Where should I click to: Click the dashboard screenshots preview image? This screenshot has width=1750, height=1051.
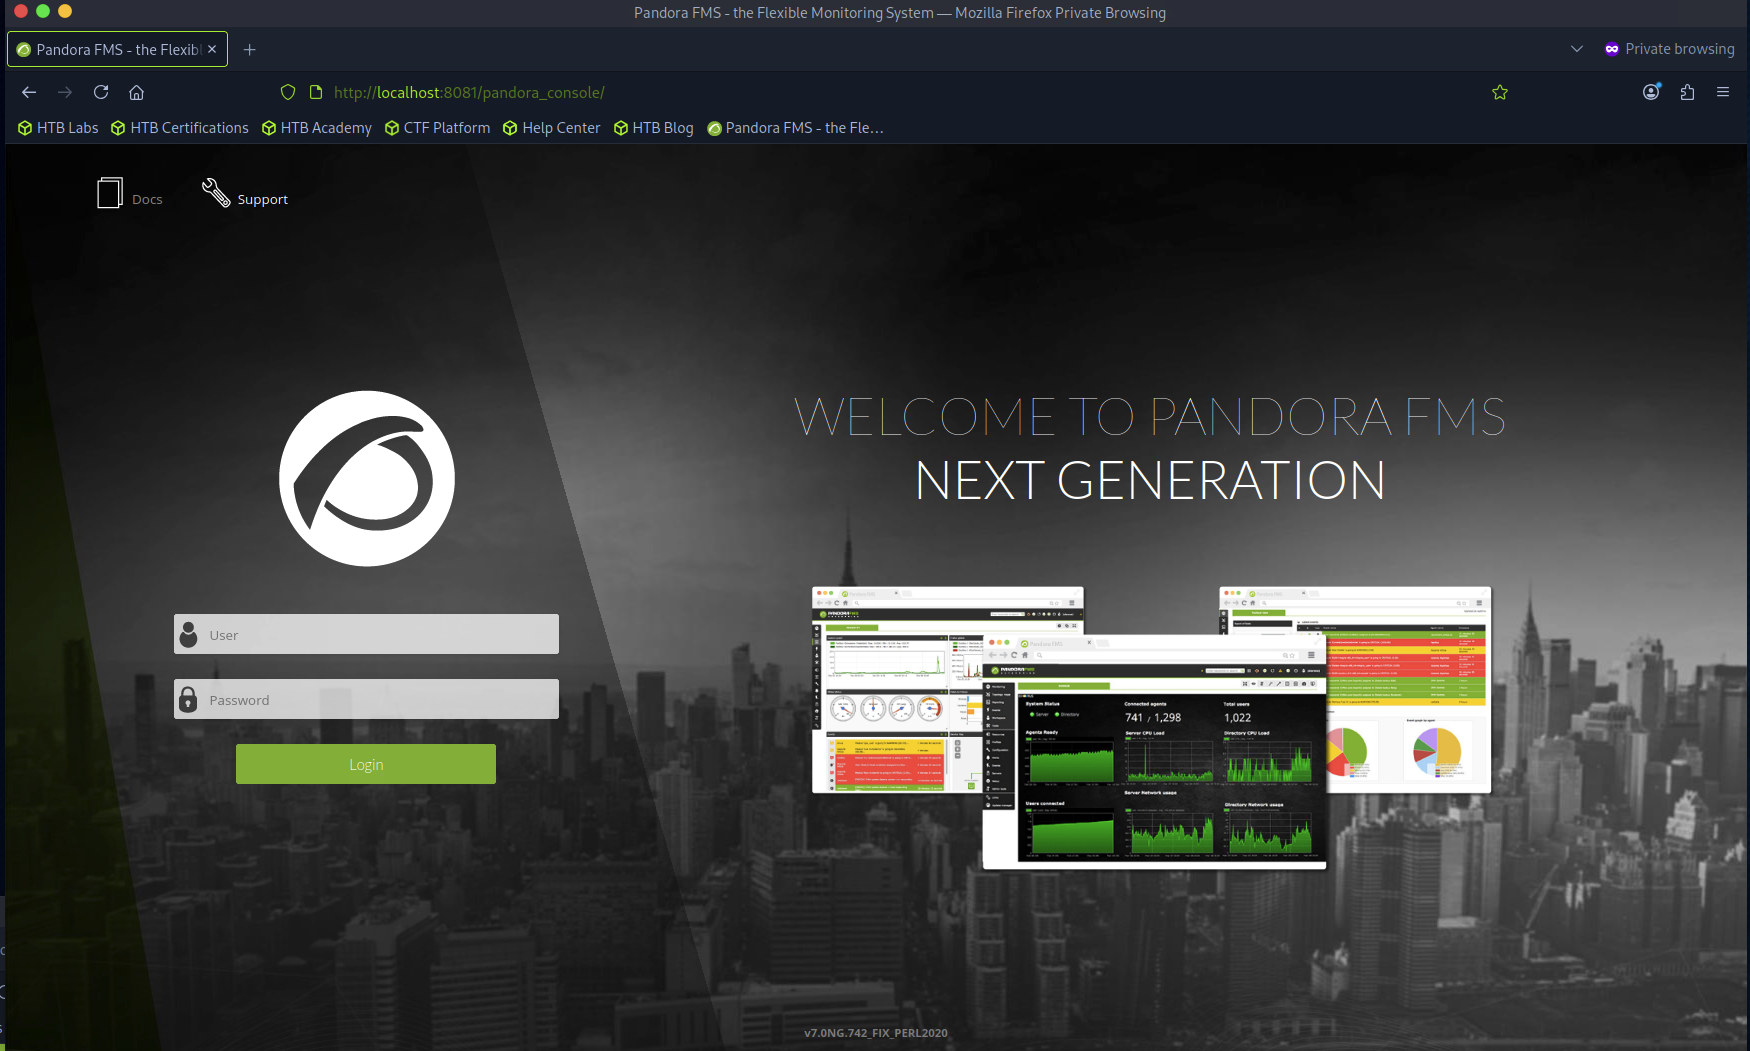(x=1151, y=727)
